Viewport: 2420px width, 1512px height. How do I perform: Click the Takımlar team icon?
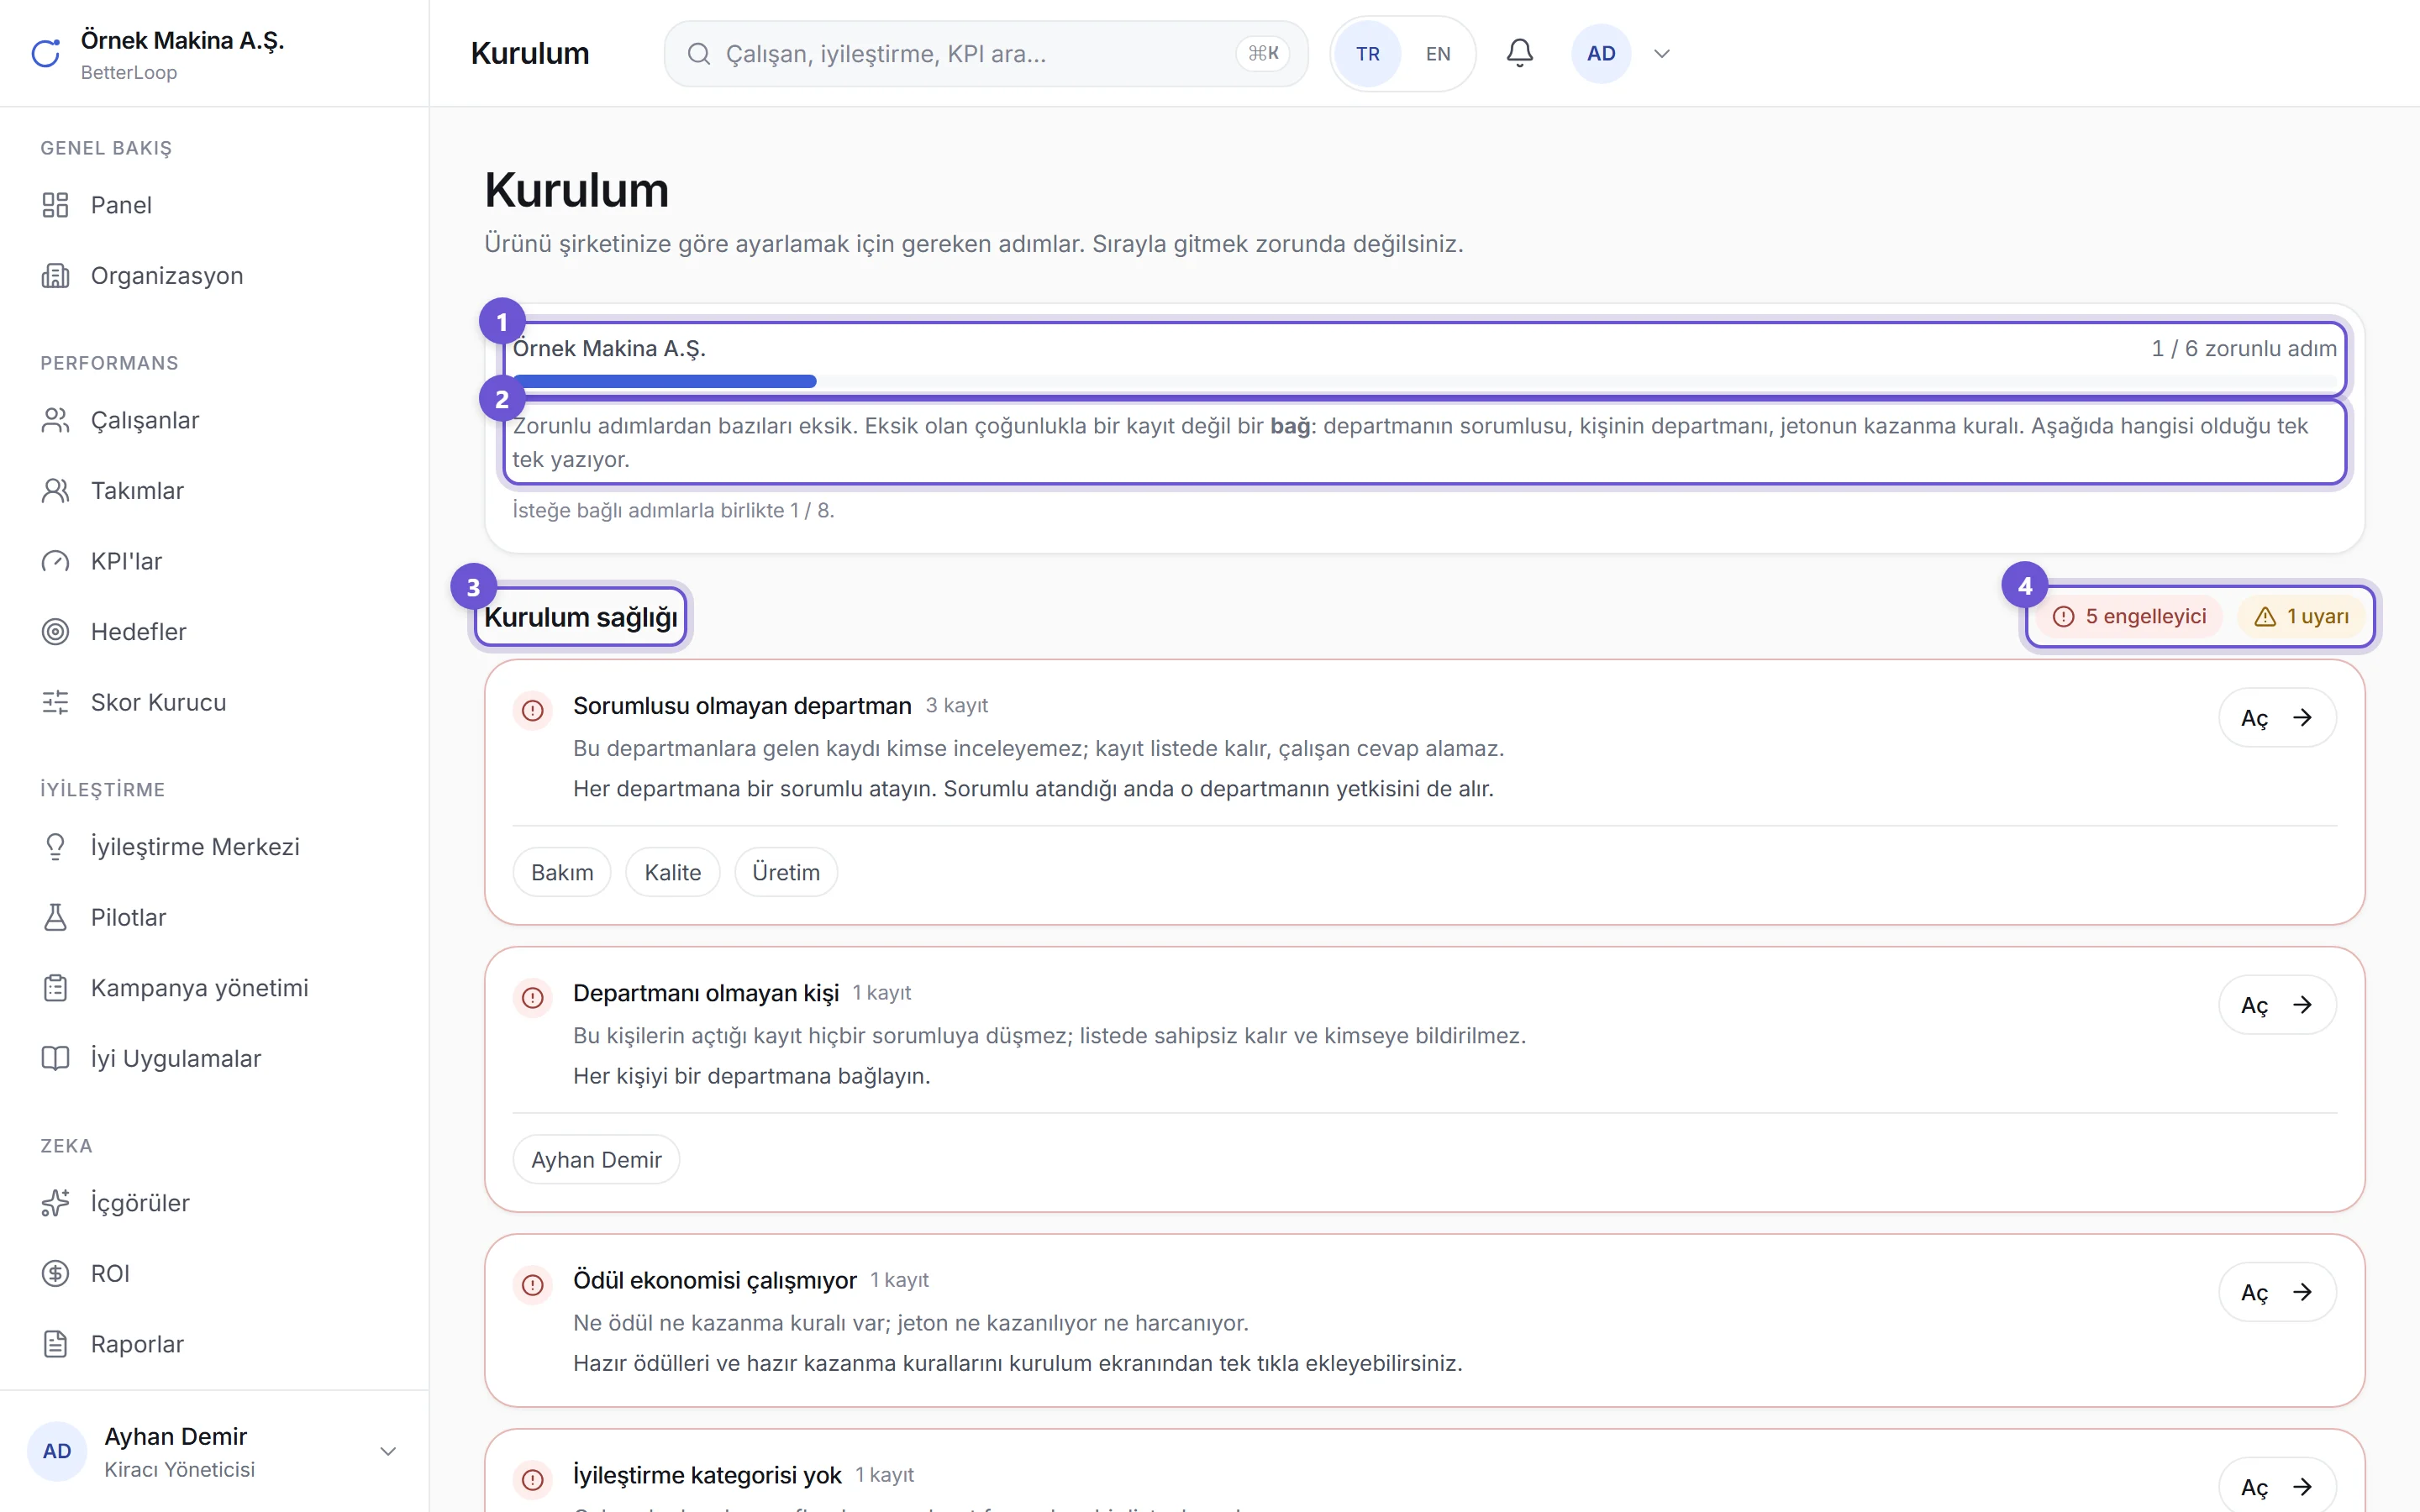pos(55,491)
